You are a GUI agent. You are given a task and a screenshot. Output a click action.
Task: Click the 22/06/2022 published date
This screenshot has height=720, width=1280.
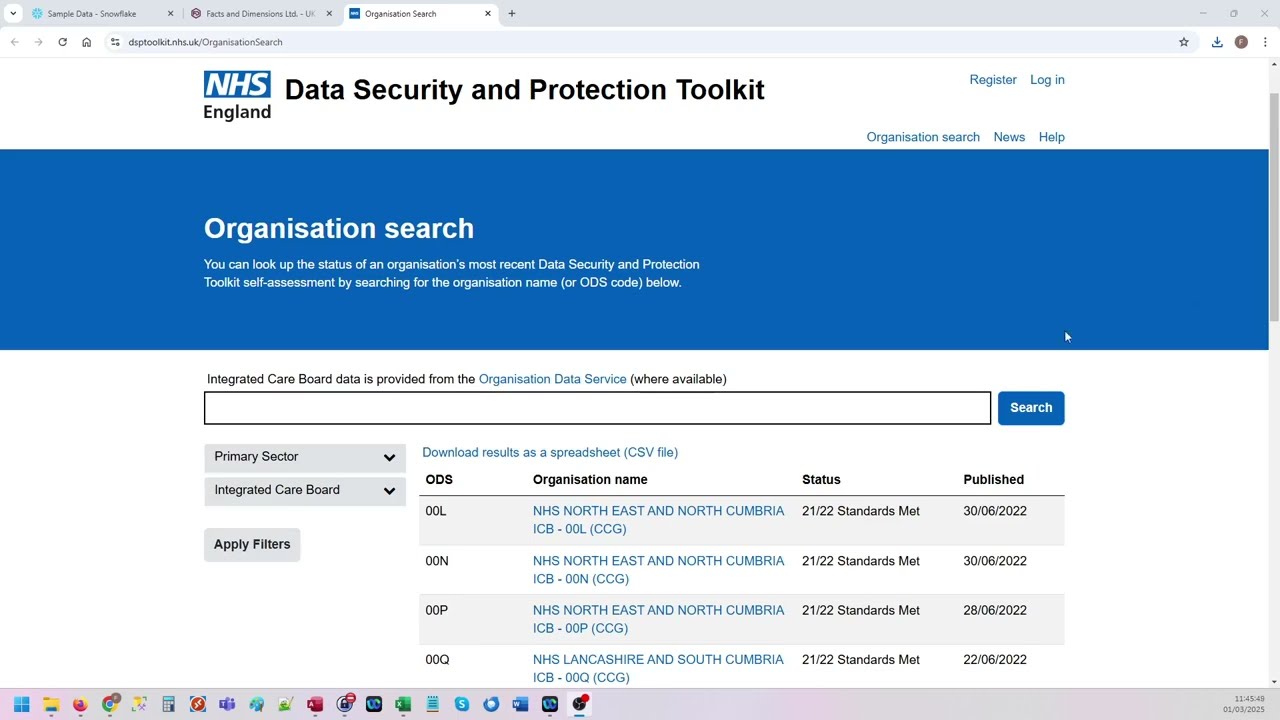coord(995,660)
